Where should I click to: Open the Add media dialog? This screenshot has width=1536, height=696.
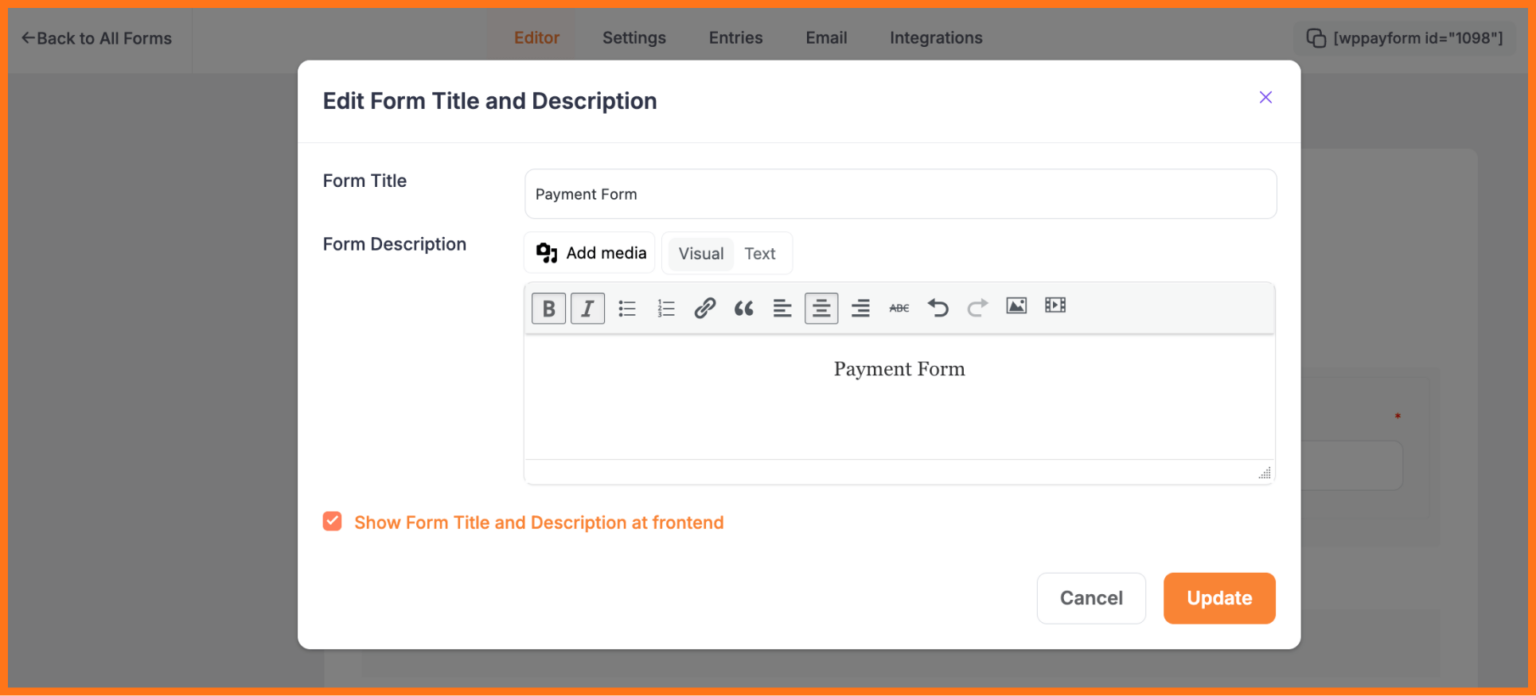coord(589,252)
